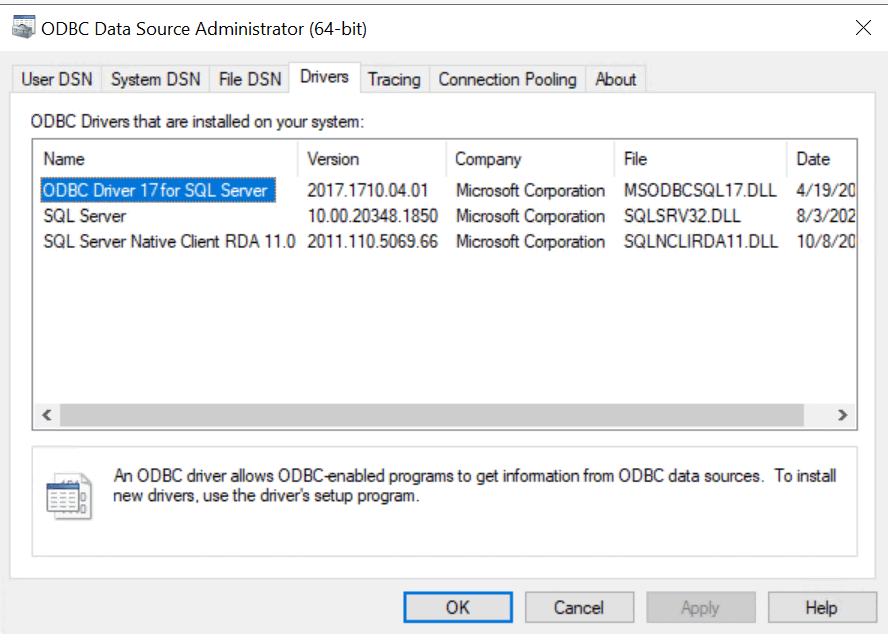Image resolution: width=888 pixels, height=634 pixels.
Task: Open the Connection Pooling tab
Action: [x=507, y=78]
